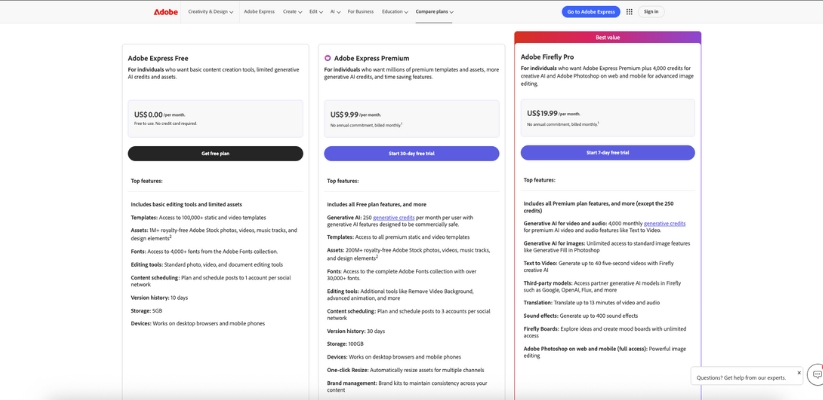Screen dimensions: 823x400
Task: Click 'Text to Video' feature line
Action: 599,267
